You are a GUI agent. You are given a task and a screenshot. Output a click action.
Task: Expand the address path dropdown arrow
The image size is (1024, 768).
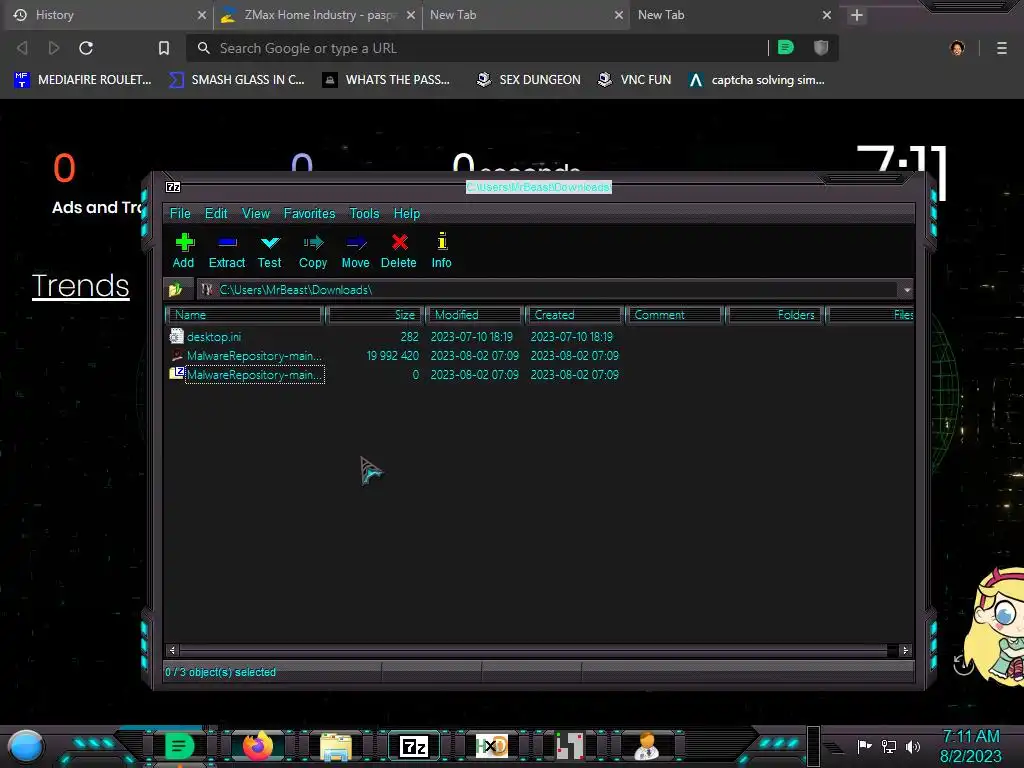[x=907, y=290]
